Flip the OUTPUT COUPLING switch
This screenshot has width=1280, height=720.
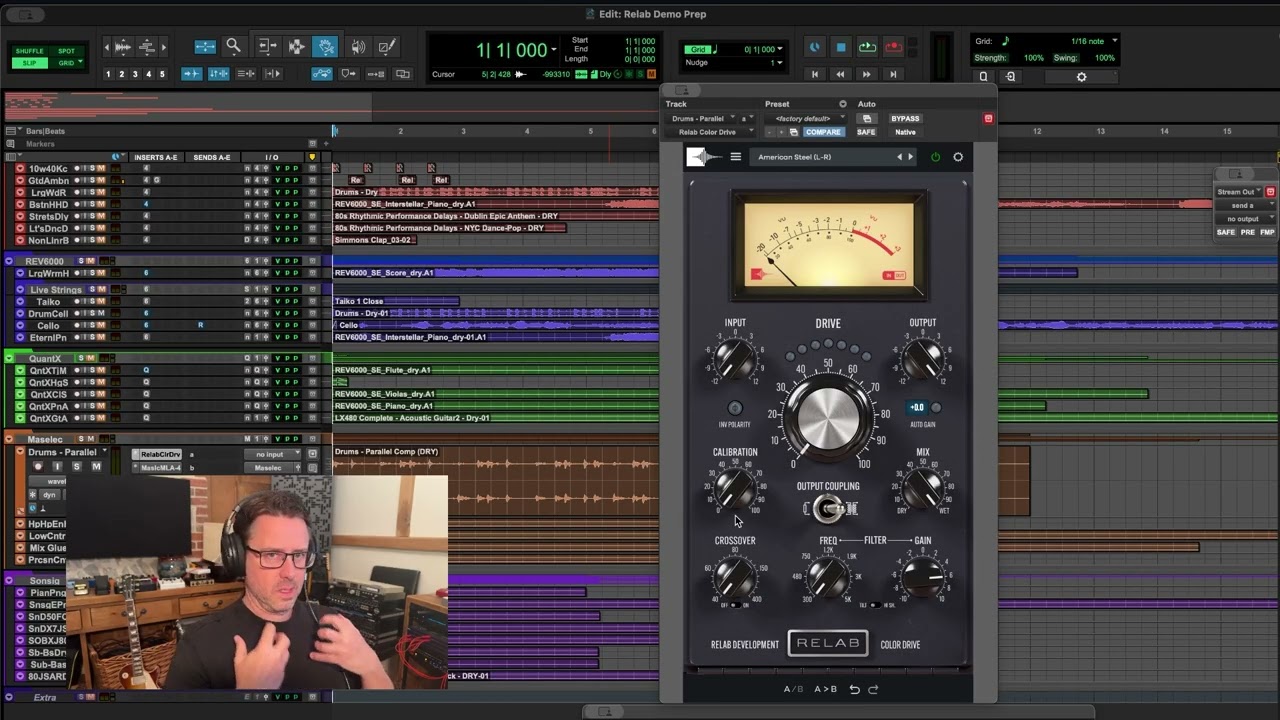828,509
